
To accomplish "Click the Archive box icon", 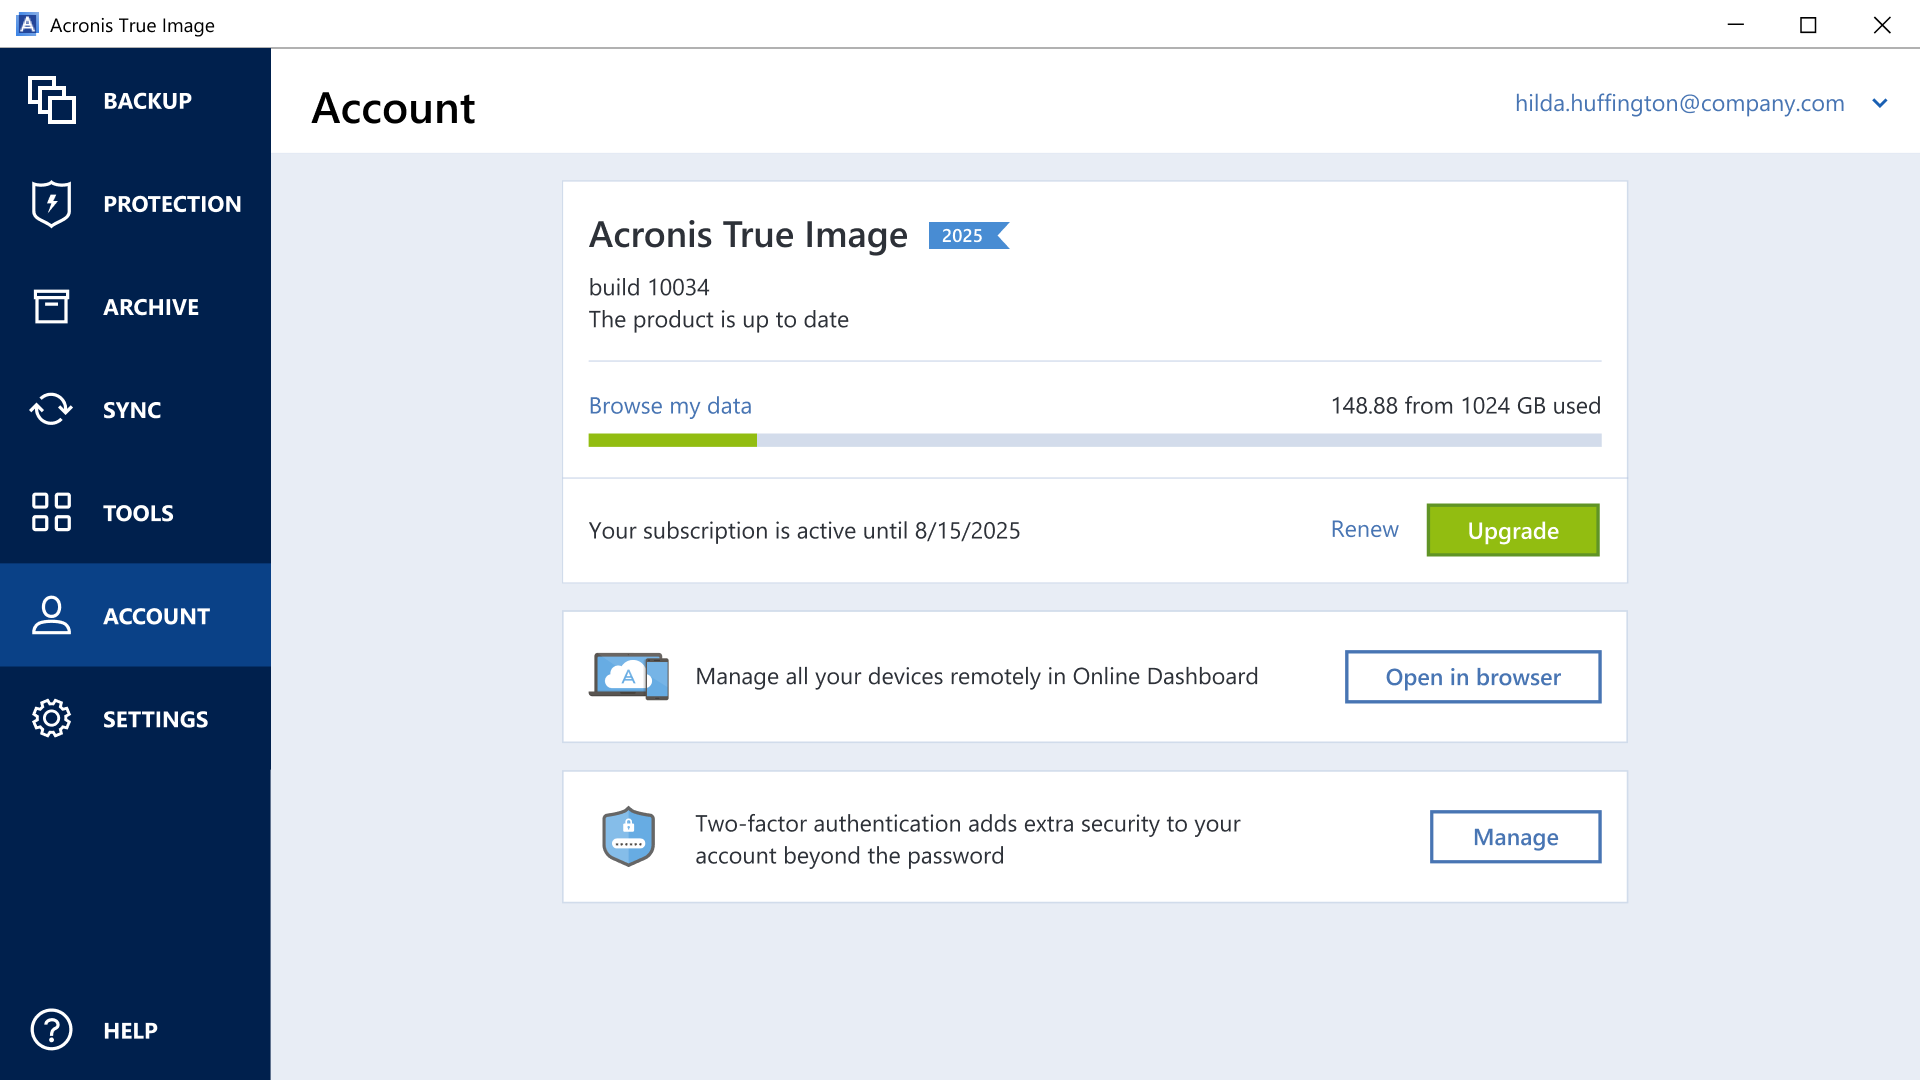I will coord(51,306).
